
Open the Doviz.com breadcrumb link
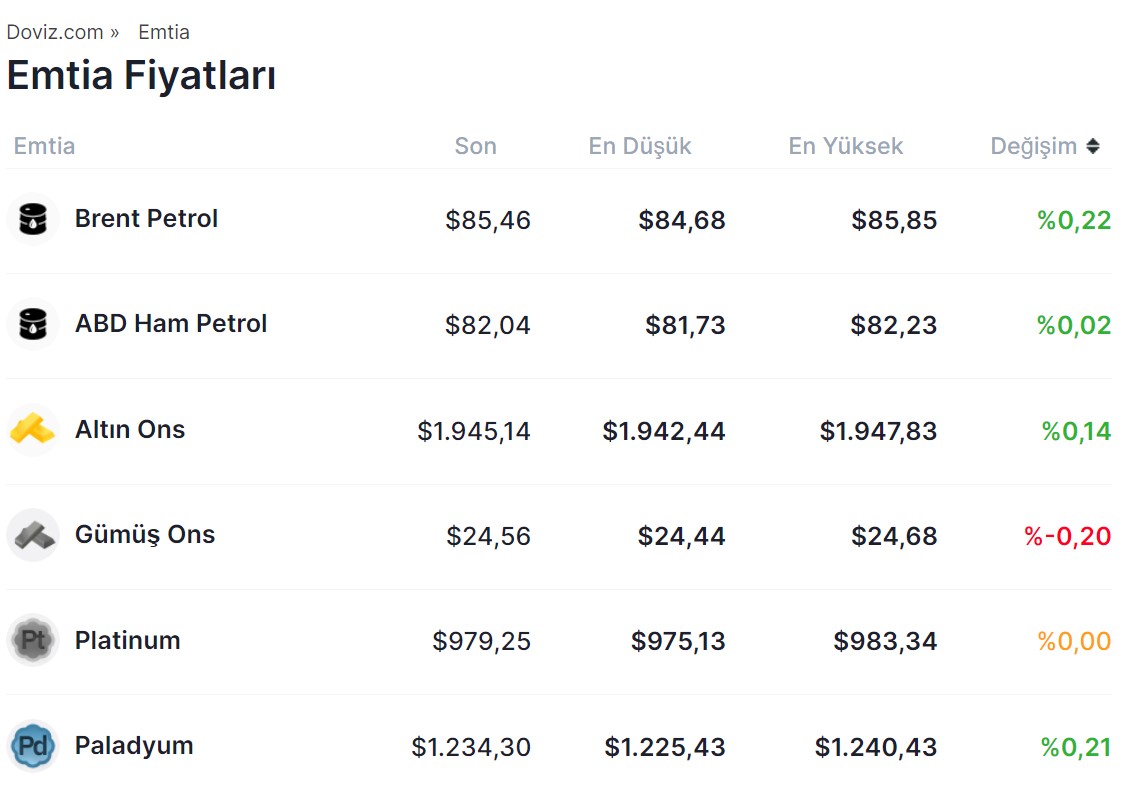tap(55, 32)
